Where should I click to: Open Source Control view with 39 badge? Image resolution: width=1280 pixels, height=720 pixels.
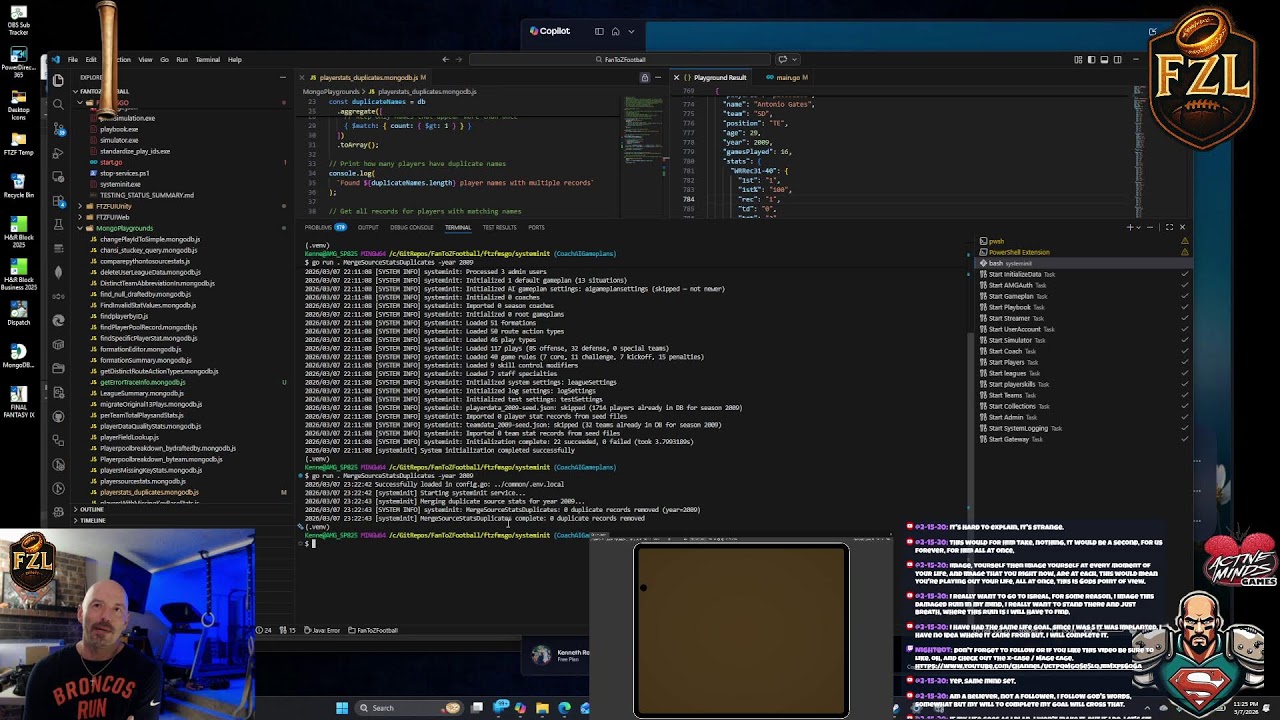[x=58, y=128]
